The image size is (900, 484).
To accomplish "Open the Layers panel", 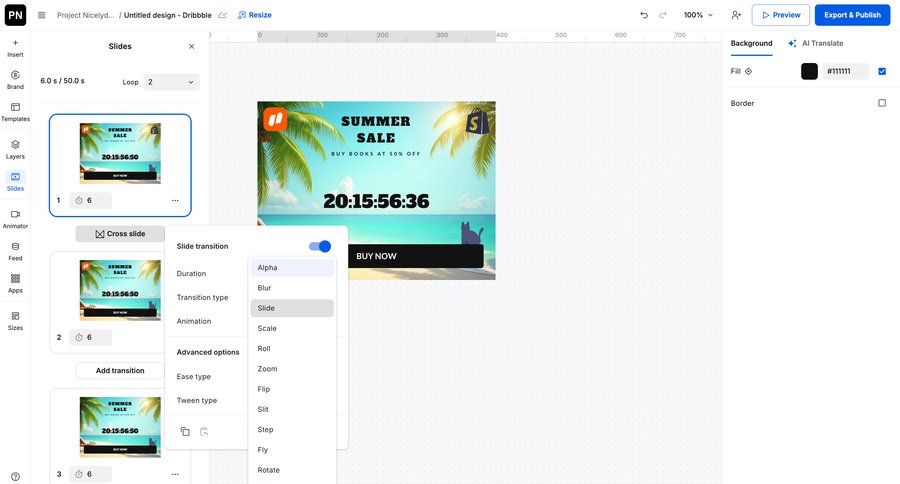I will [15, 149].
